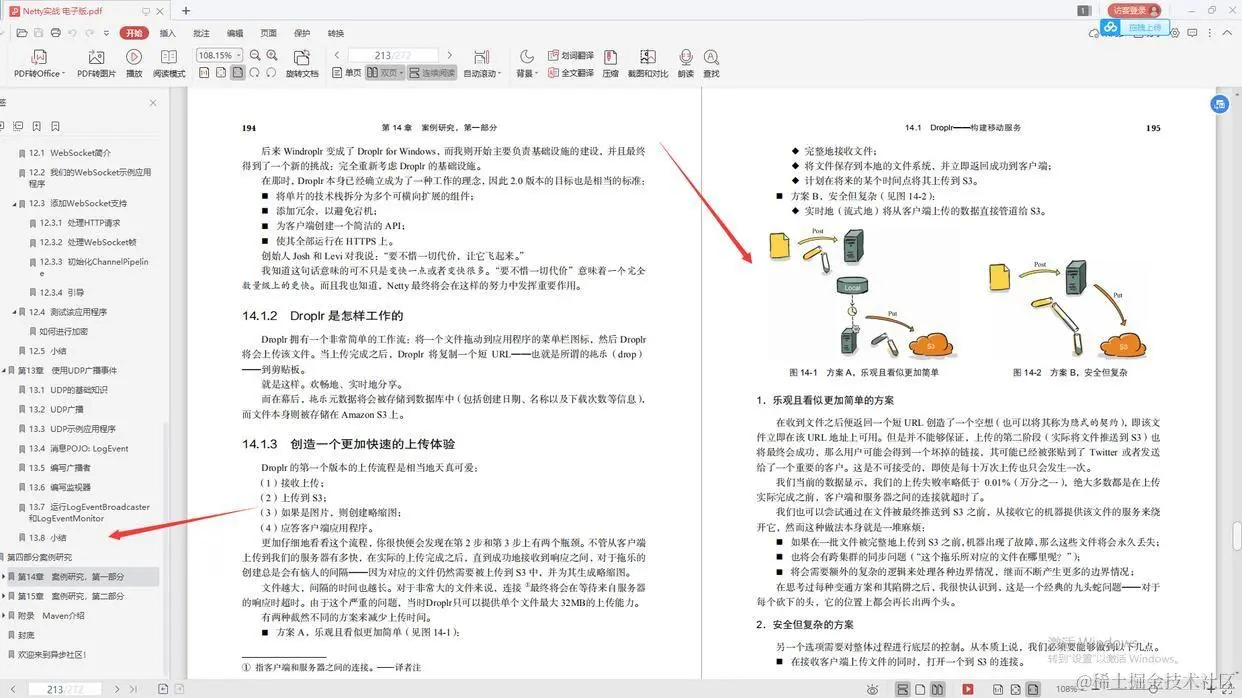Open a new tab with the plus button
Image resolution: width=1242 pixels, height=698 pixels.
click(186, 10)
